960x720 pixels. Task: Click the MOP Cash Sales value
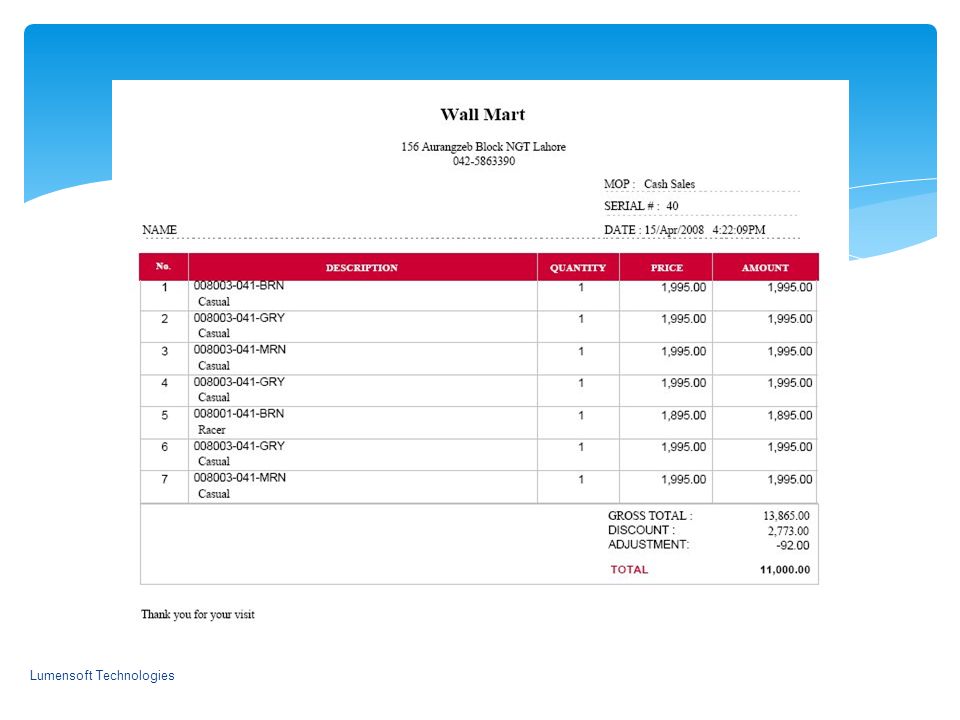[x=669, y=184]
